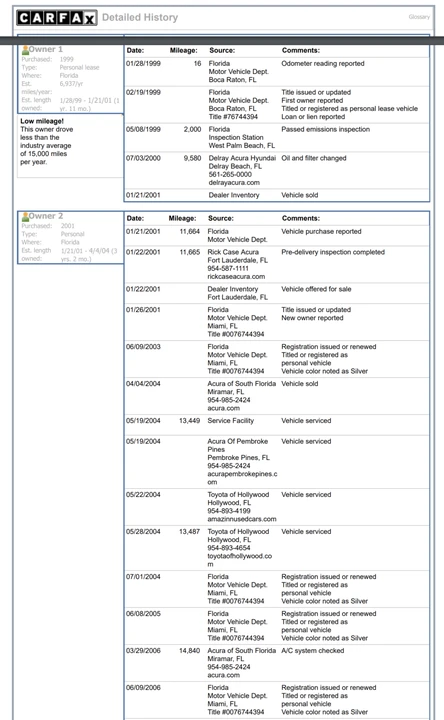This screenshot has height=720, width=444.
Task: Open the Glossary link
Action: [419, 17]
